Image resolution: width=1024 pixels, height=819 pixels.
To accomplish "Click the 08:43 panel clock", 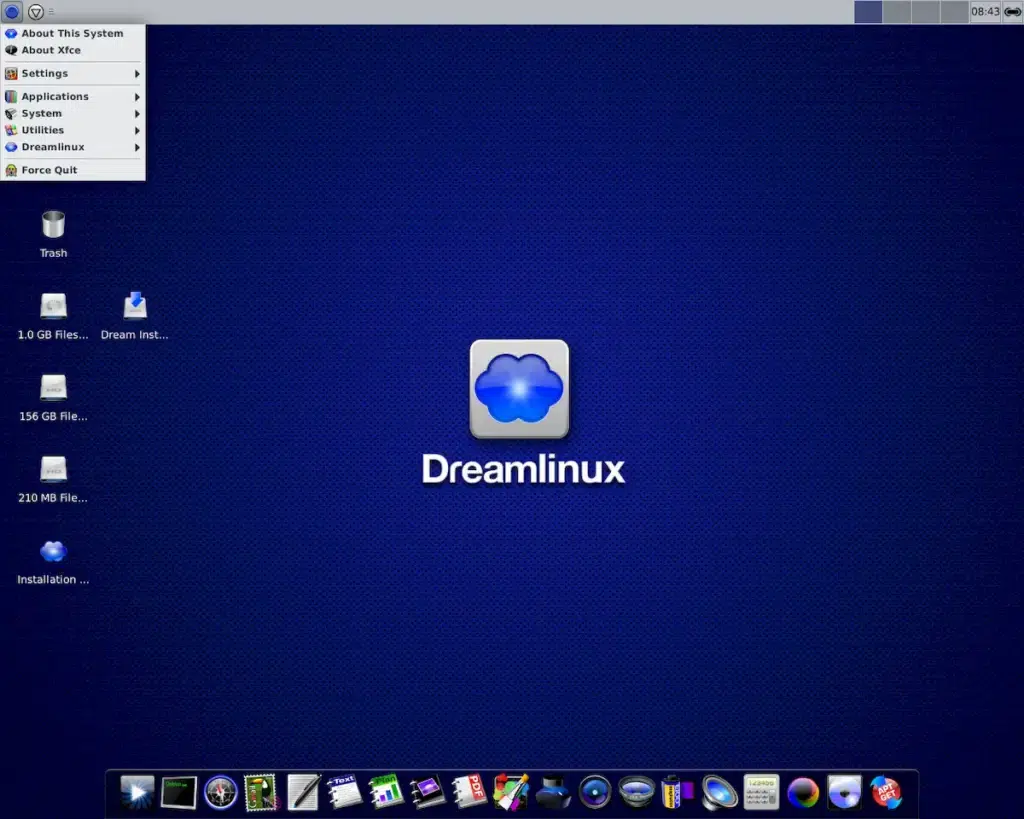I will point(985,12).
